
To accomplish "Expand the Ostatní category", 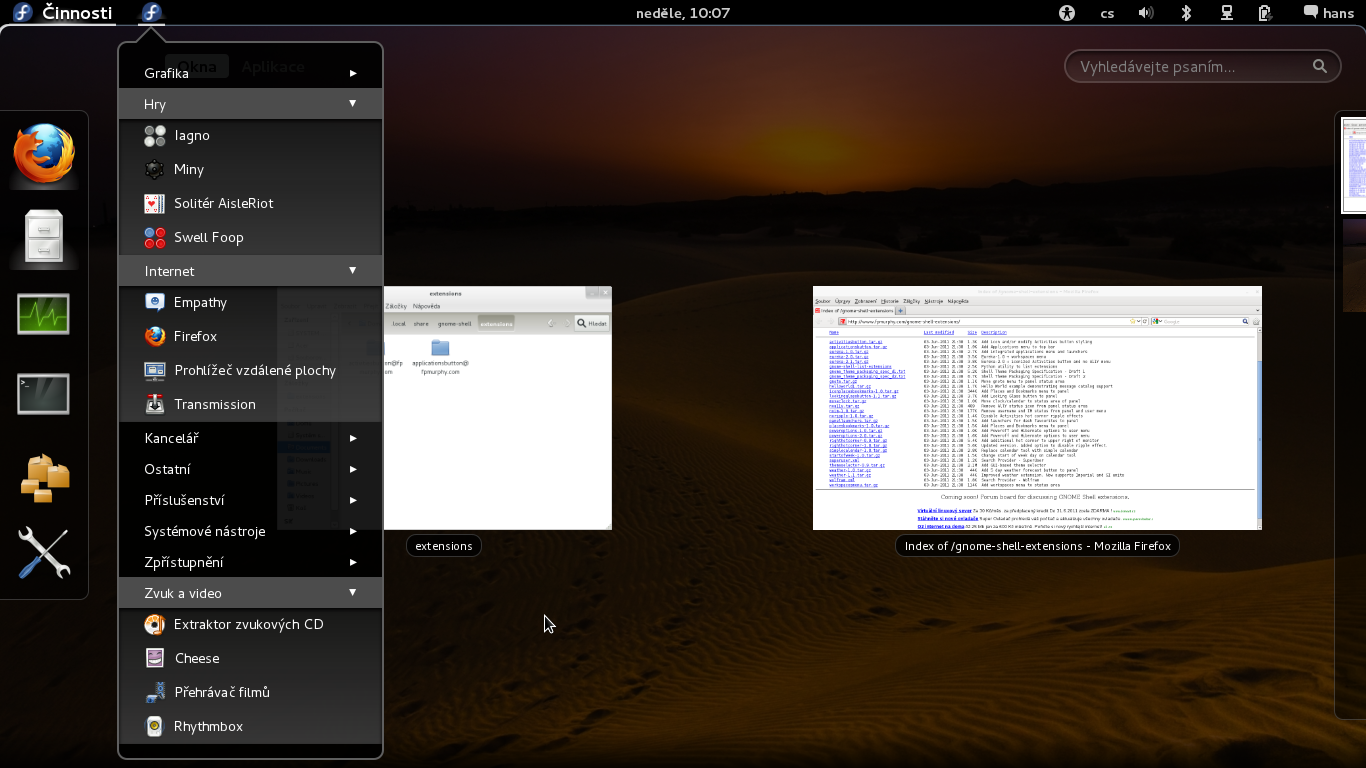I will [x=250, y=469].
